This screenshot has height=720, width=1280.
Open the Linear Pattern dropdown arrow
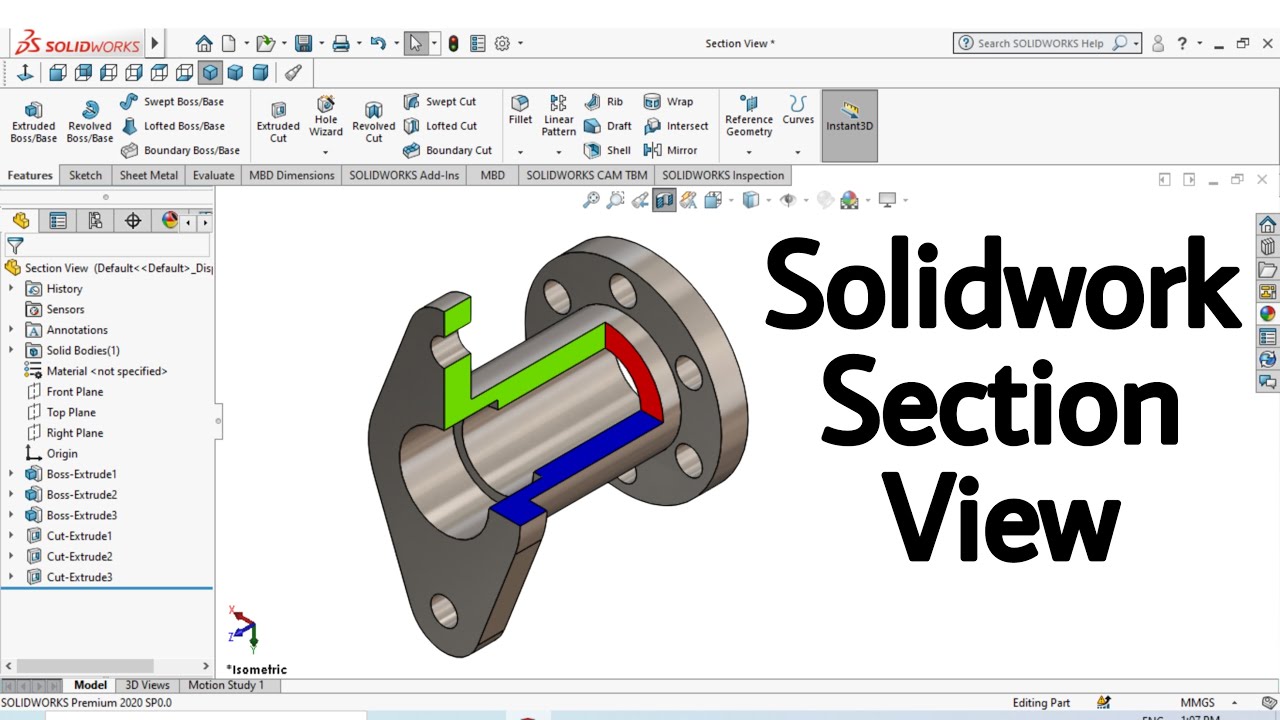[559, 152]
